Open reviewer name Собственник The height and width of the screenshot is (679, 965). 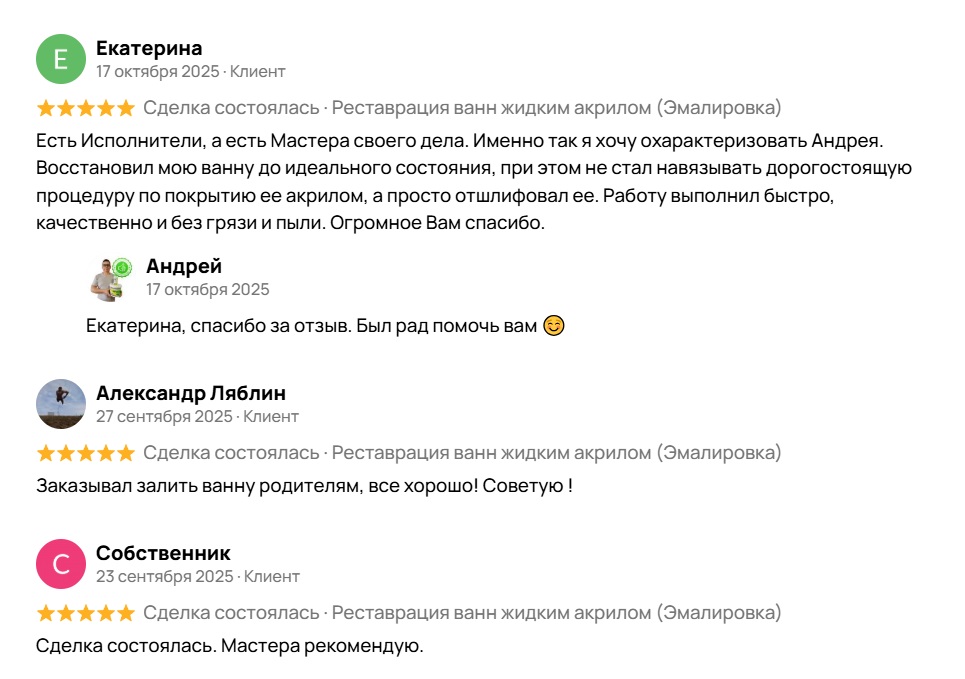(163, 553)
